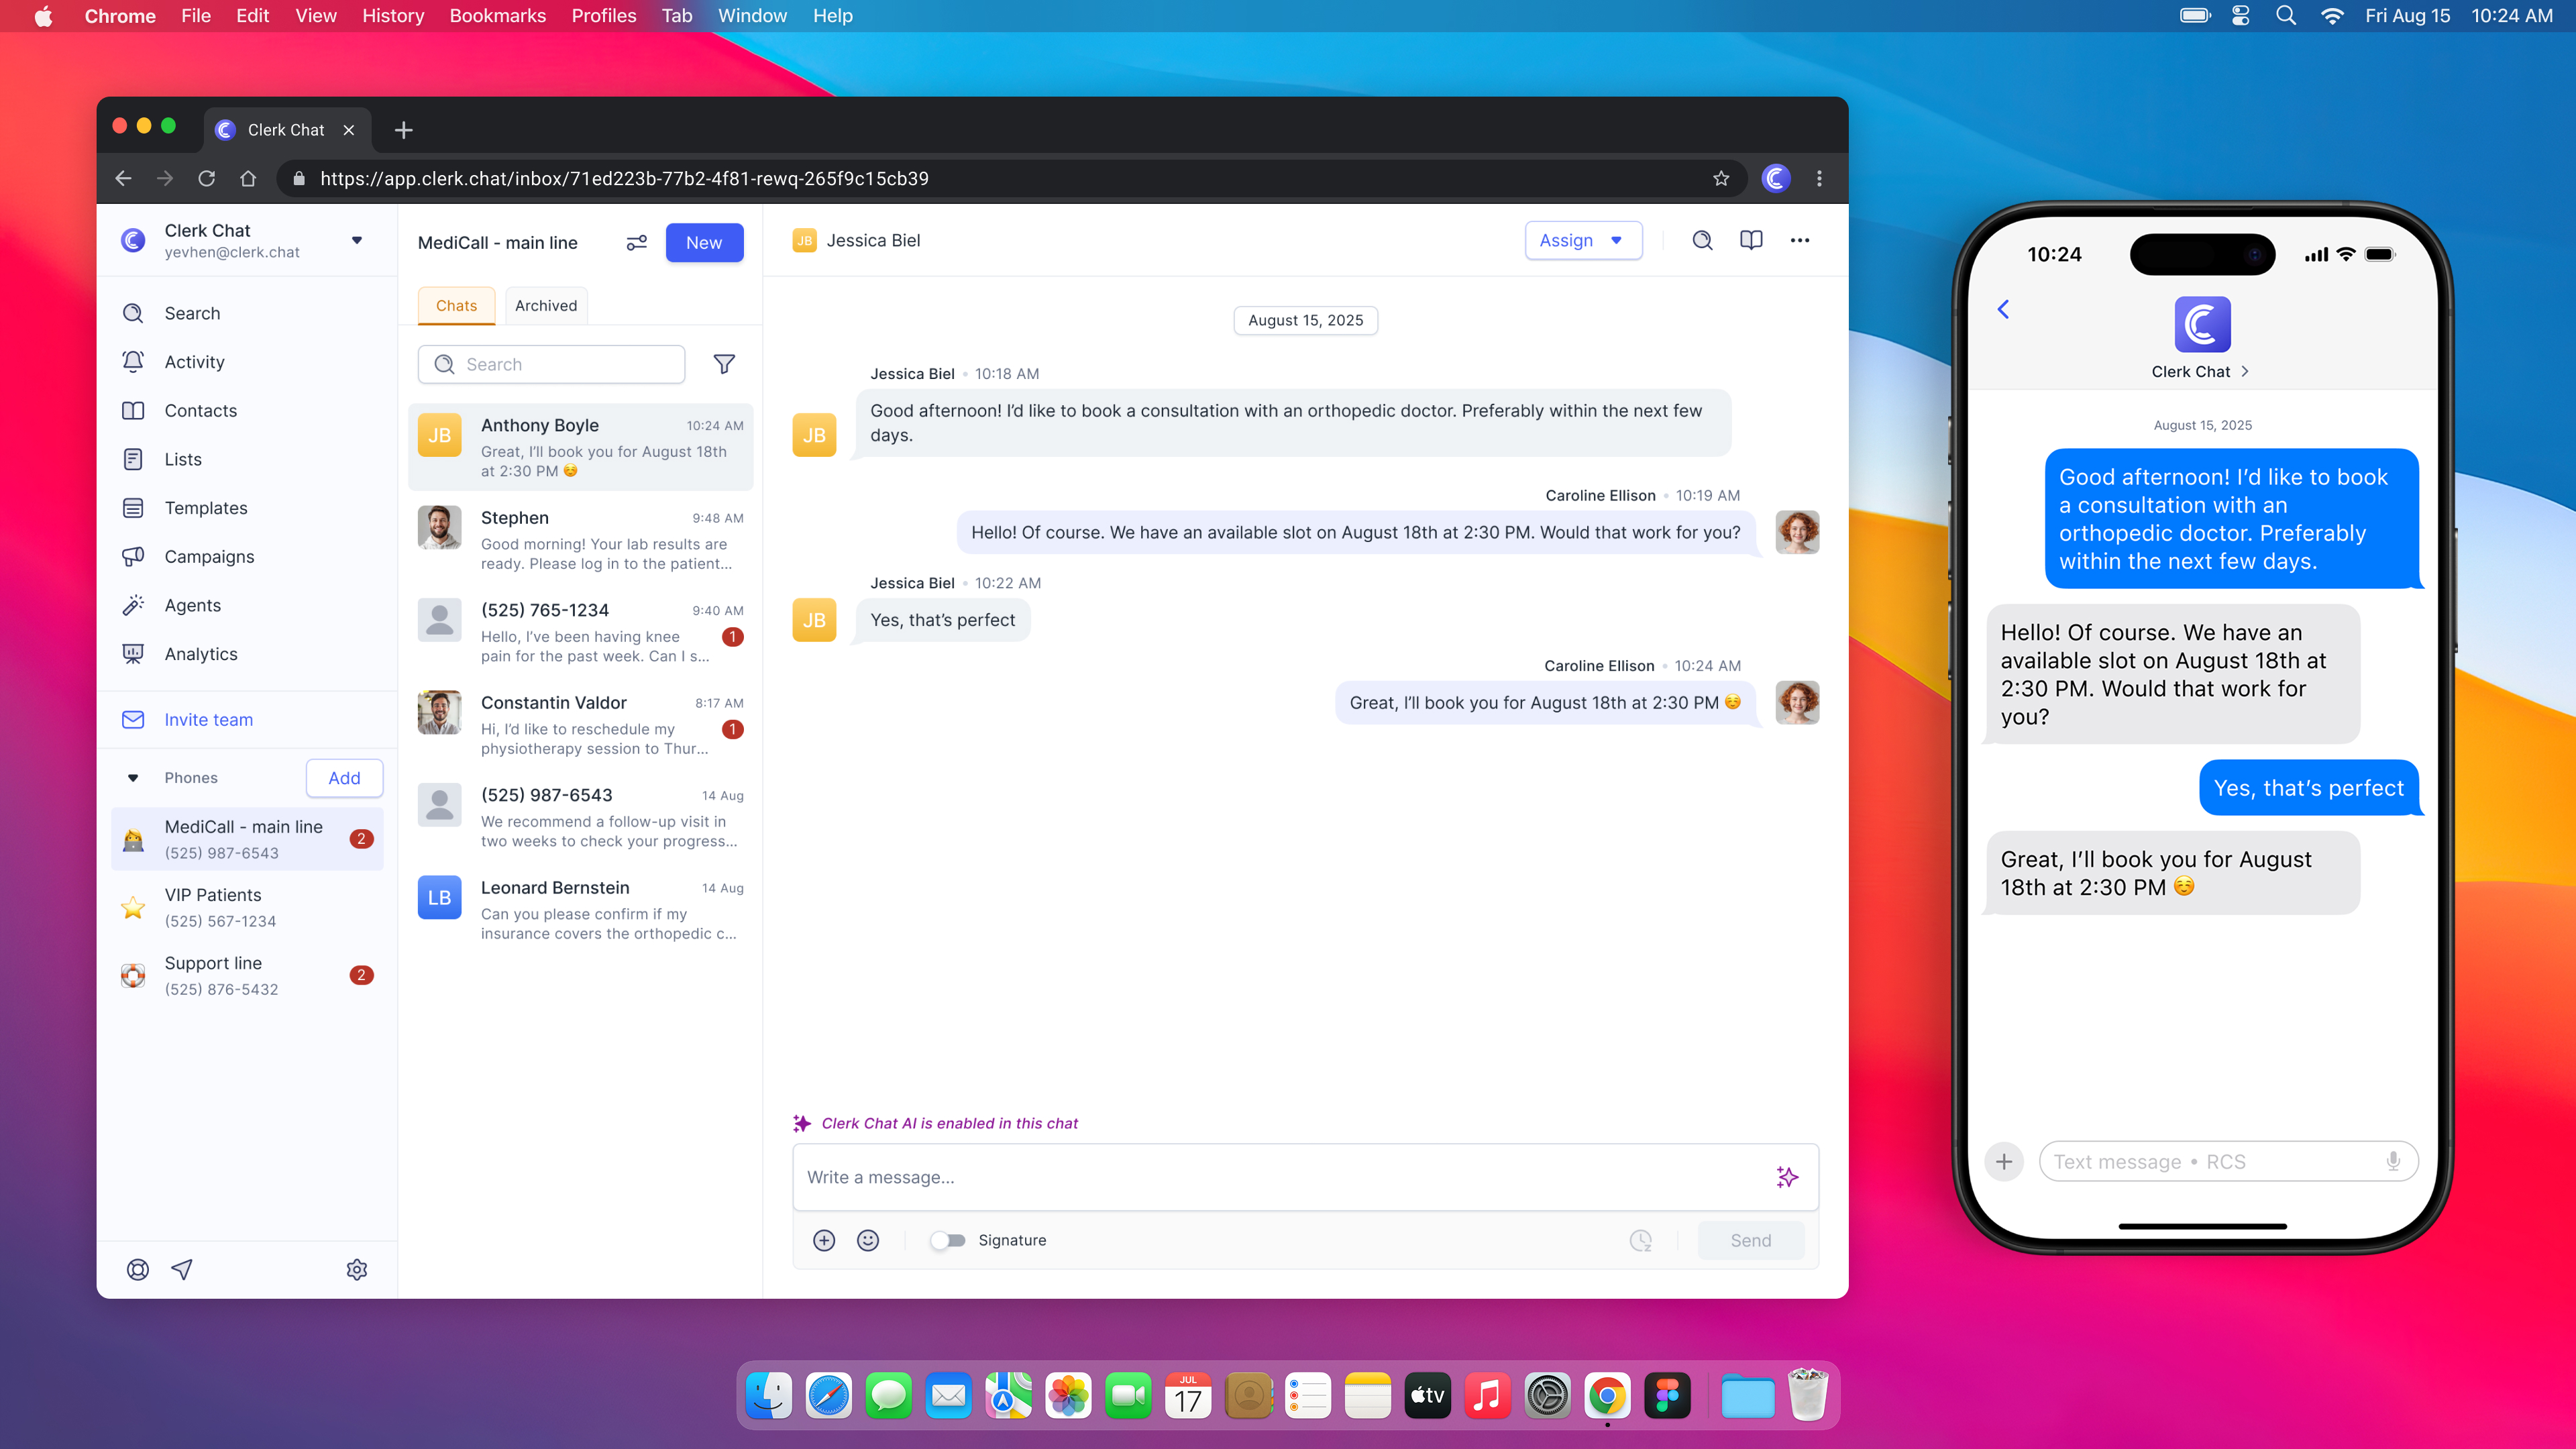This screenshot has height=1449, width=2576.
Task: Open the three-dots more options in chat header
Action: pos(1800,240)
